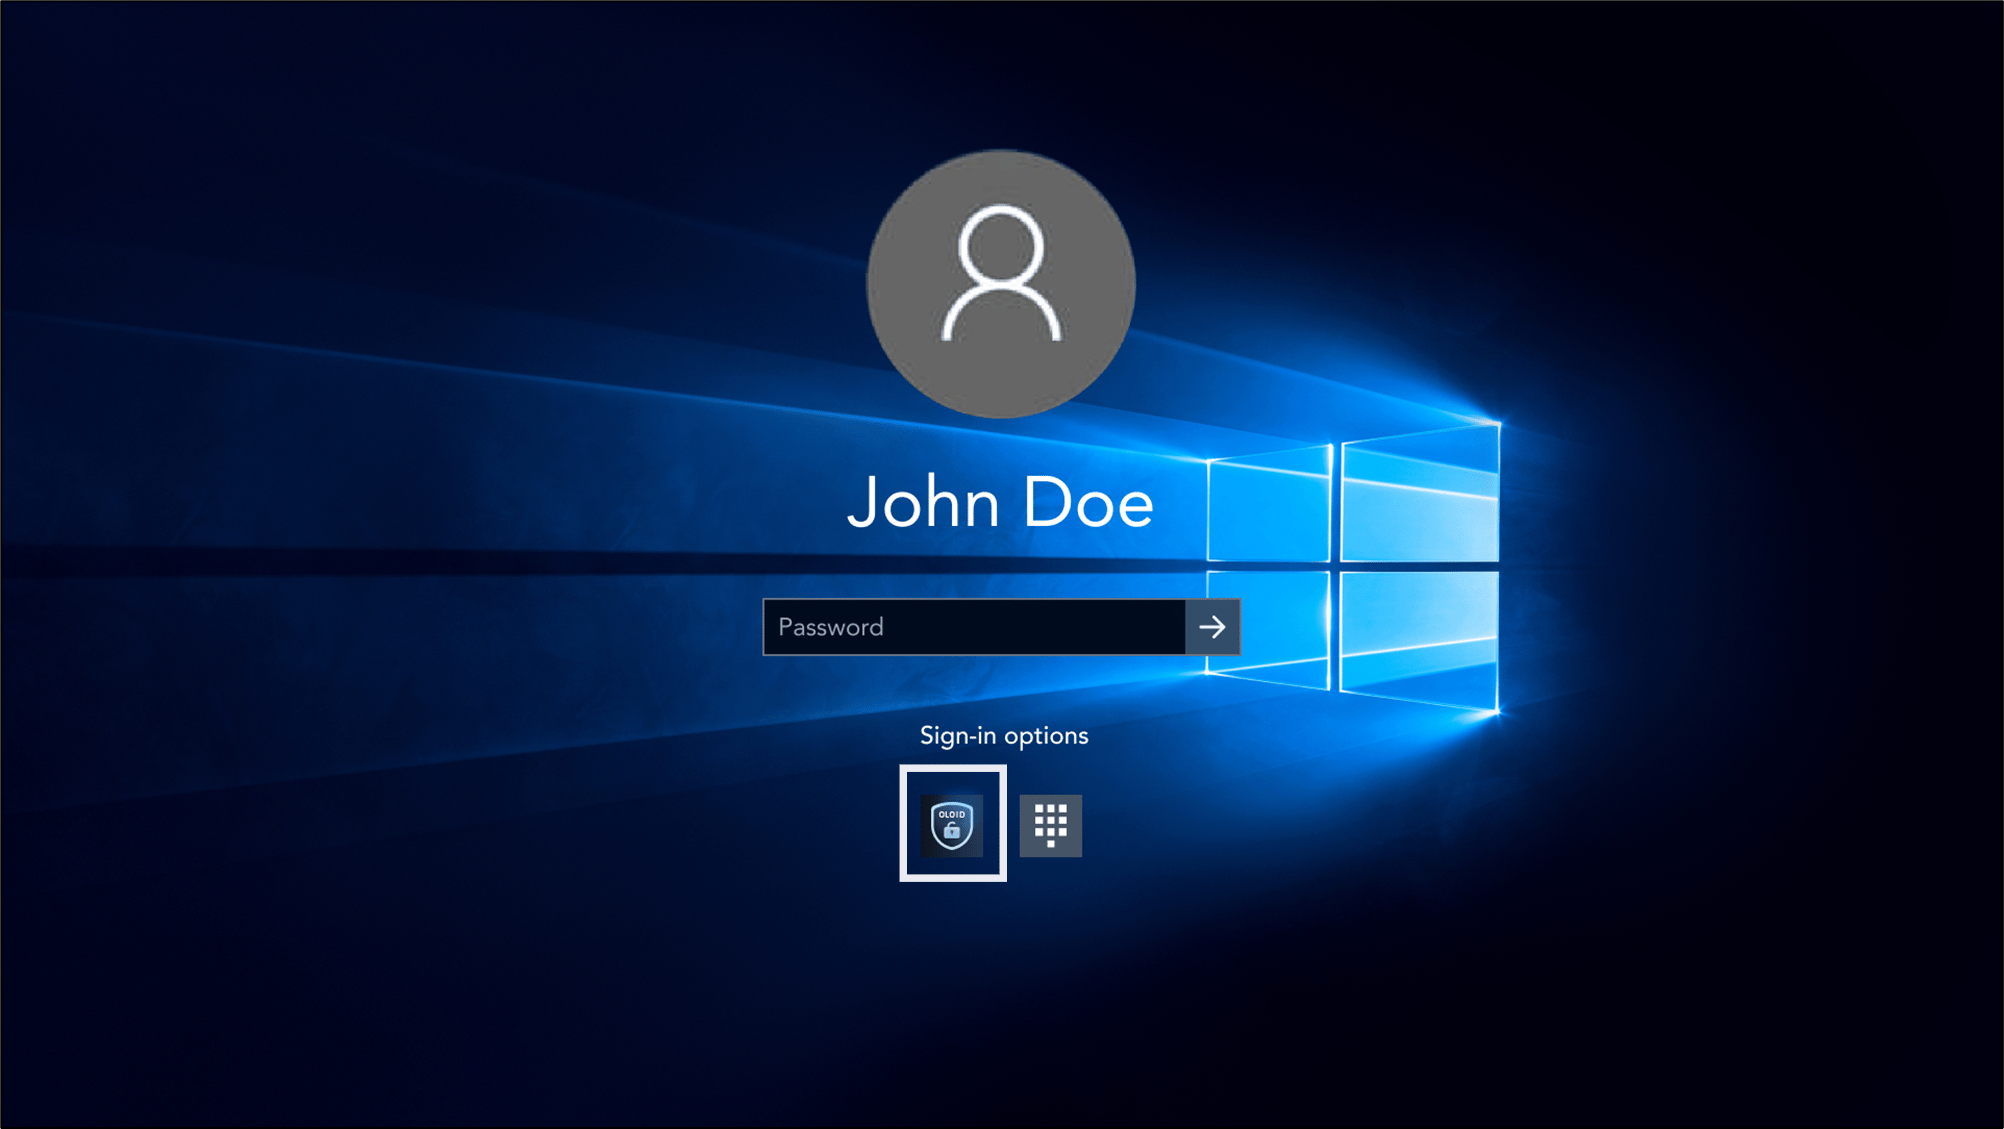Viewport: 2004px width, 1129px height.
Task: Click the John Doe username text
Action: click(1001, 502)
